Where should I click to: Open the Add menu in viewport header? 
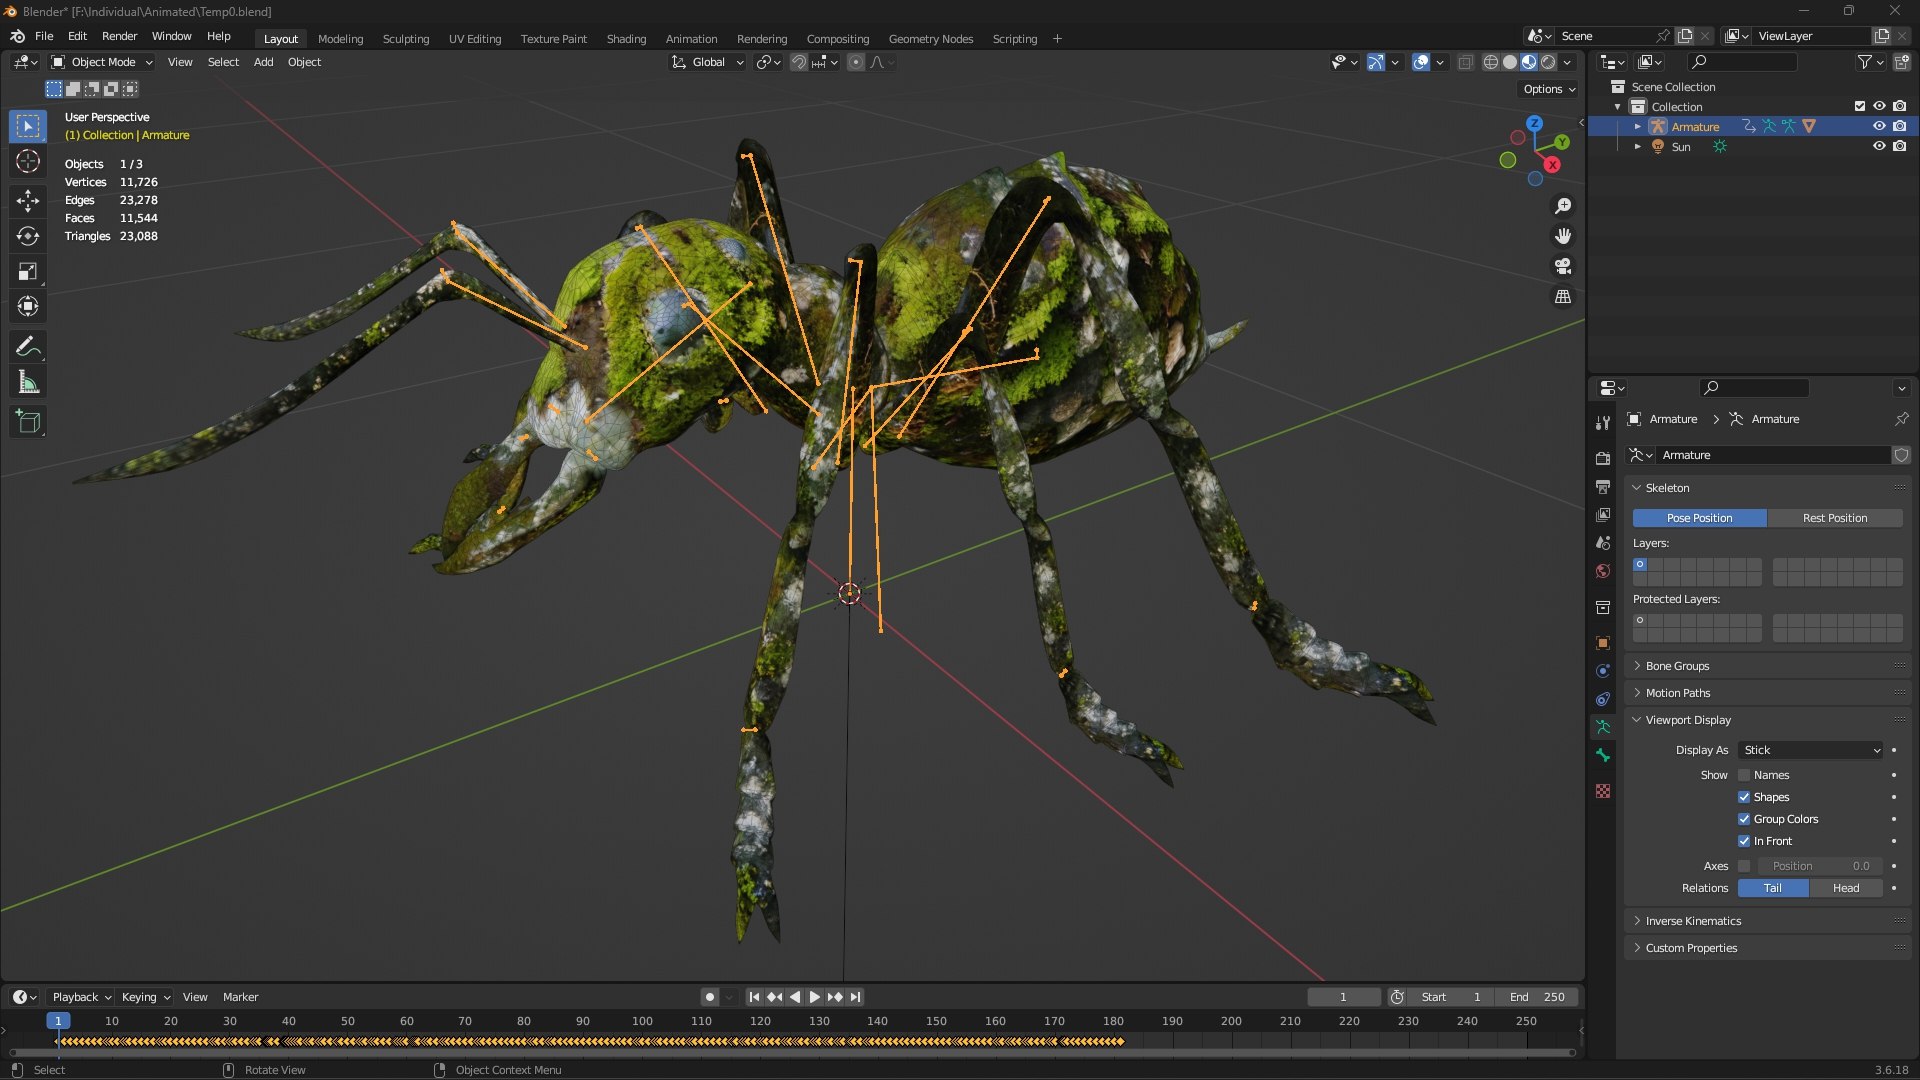click(x=263, y=62)
